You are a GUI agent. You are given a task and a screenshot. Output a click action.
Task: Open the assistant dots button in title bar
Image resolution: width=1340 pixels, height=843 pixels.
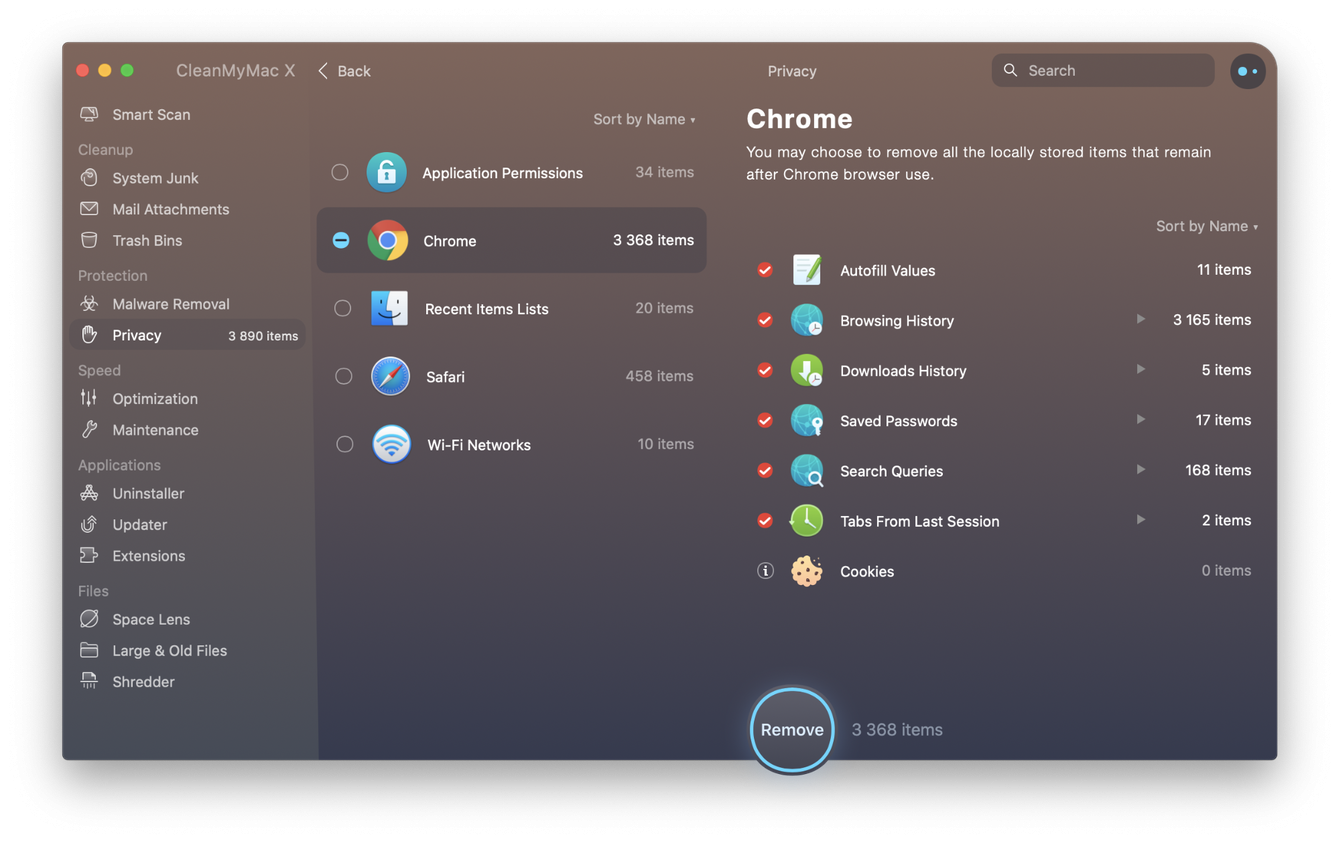1247,71
